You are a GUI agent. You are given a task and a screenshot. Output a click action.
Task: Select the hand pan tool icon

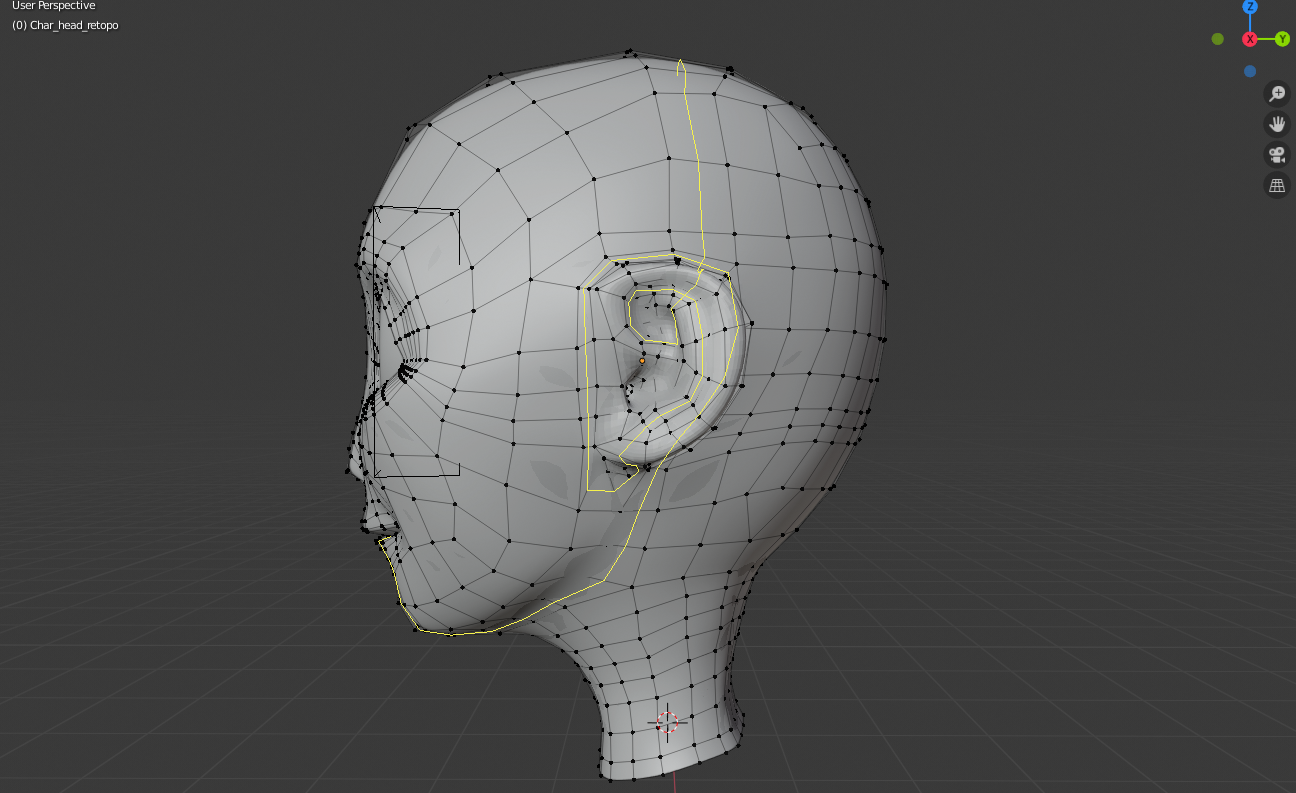1276,124
